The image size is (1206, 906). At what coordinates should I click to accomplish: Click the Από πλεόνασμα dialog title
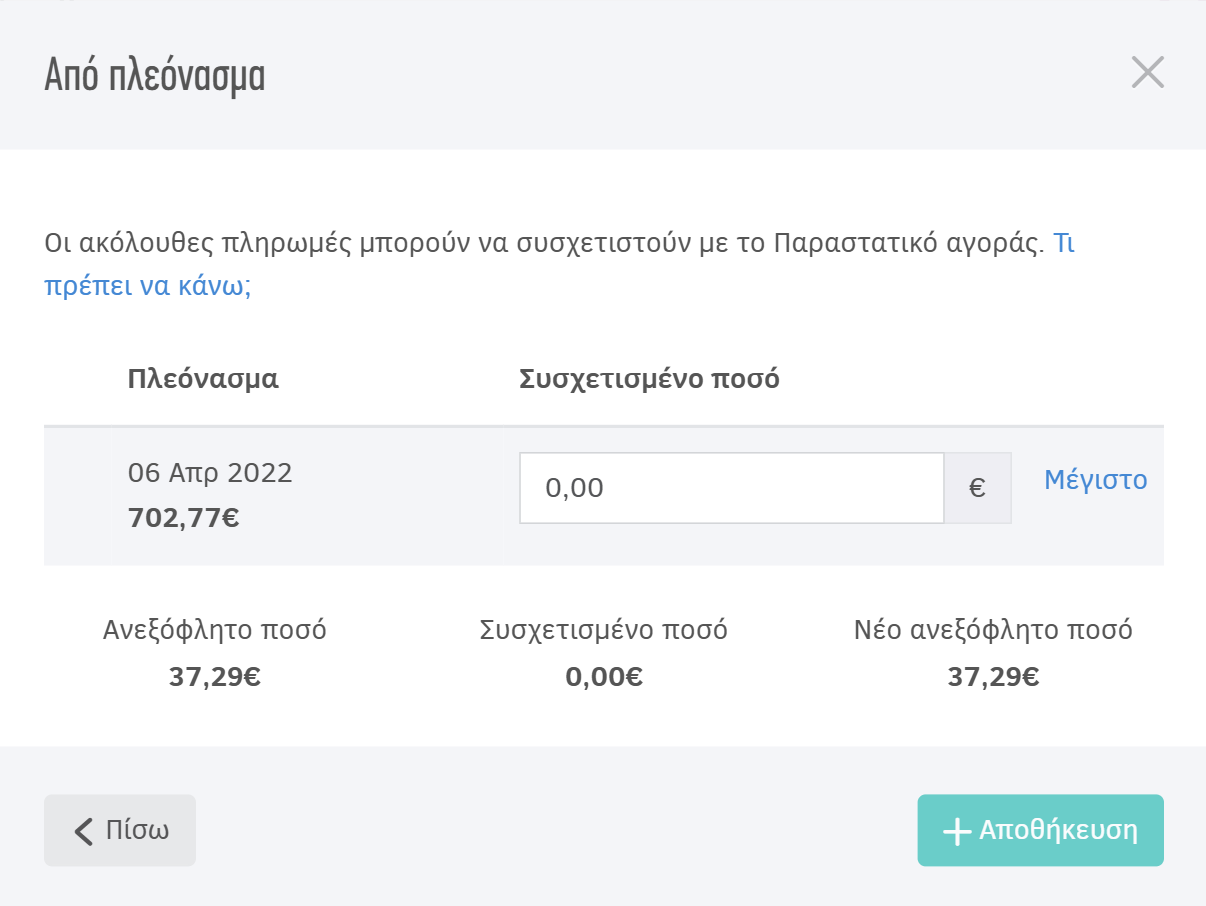pyautogui.click(x=155, y=77)
